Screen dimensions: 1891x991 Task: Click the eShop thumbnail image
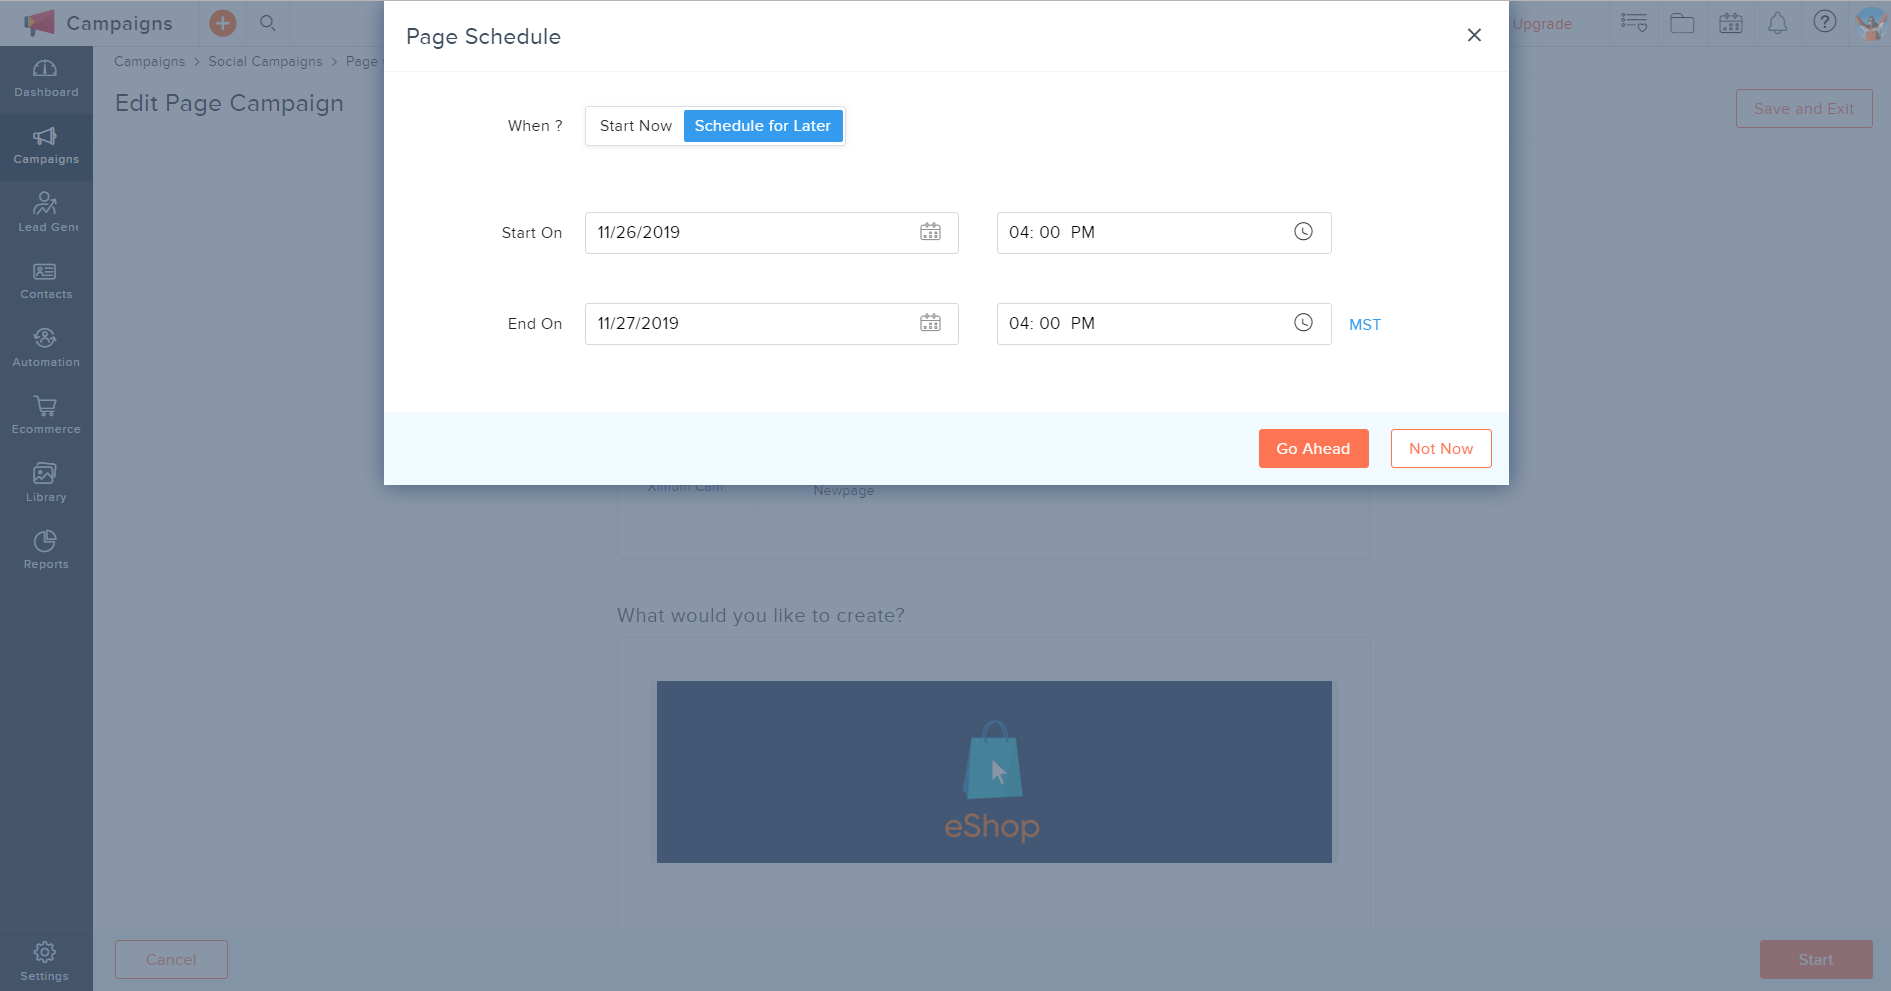click(x=994, y=772)
